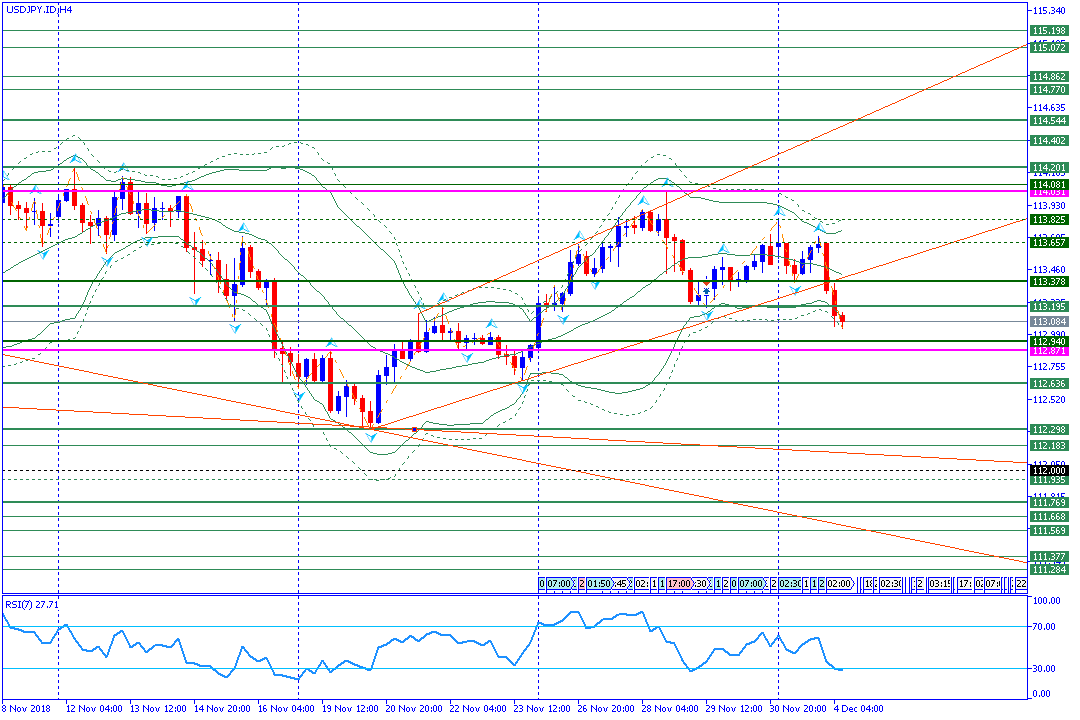This screenshot has width=1080, height=720.
Task: Click the pink 17:00 event marker
Action: [x=681, y=583]
